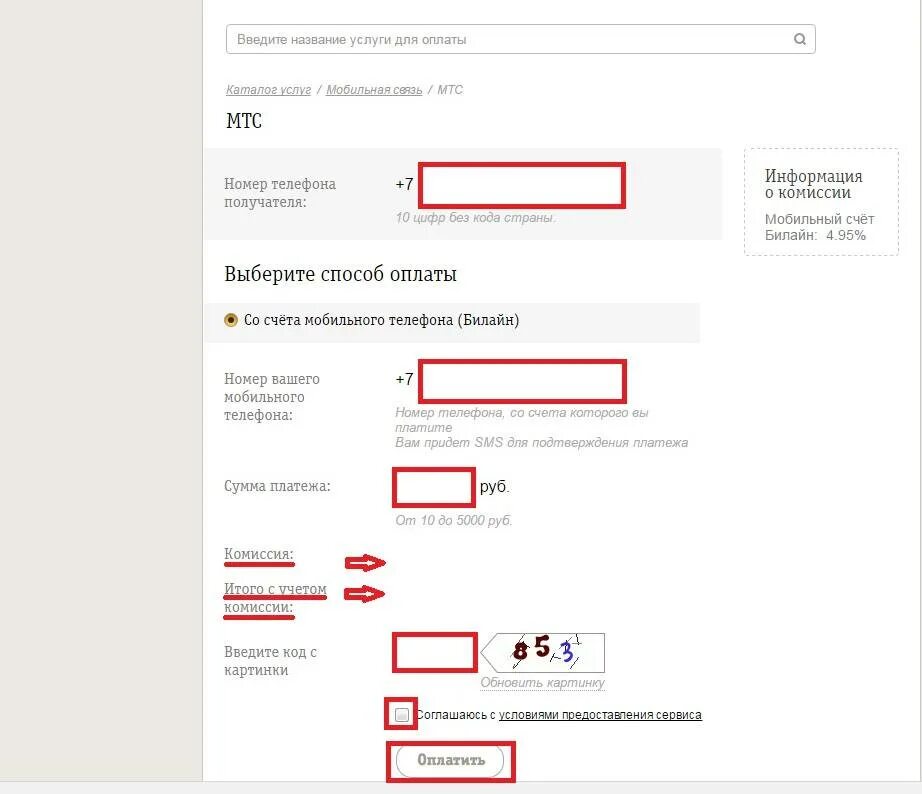The image size is (922, 794).
Task: Click the search magnifier icon
Action: (x=800, y=39)
